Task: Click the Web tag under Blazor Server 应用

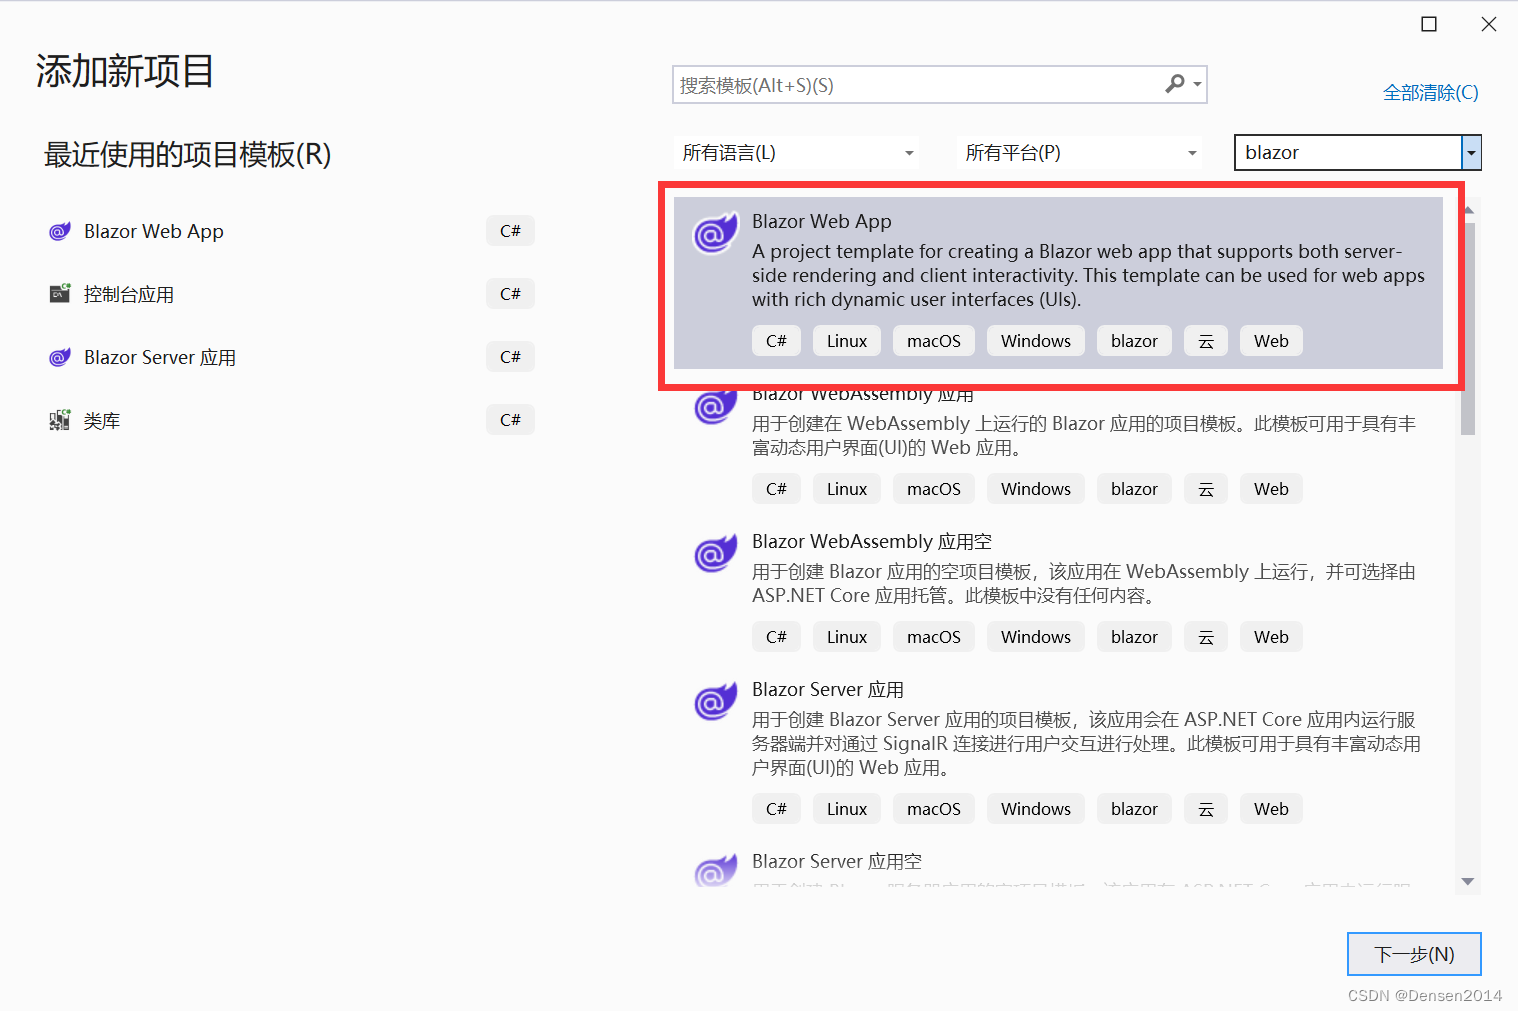Action: pos(1271,809)
